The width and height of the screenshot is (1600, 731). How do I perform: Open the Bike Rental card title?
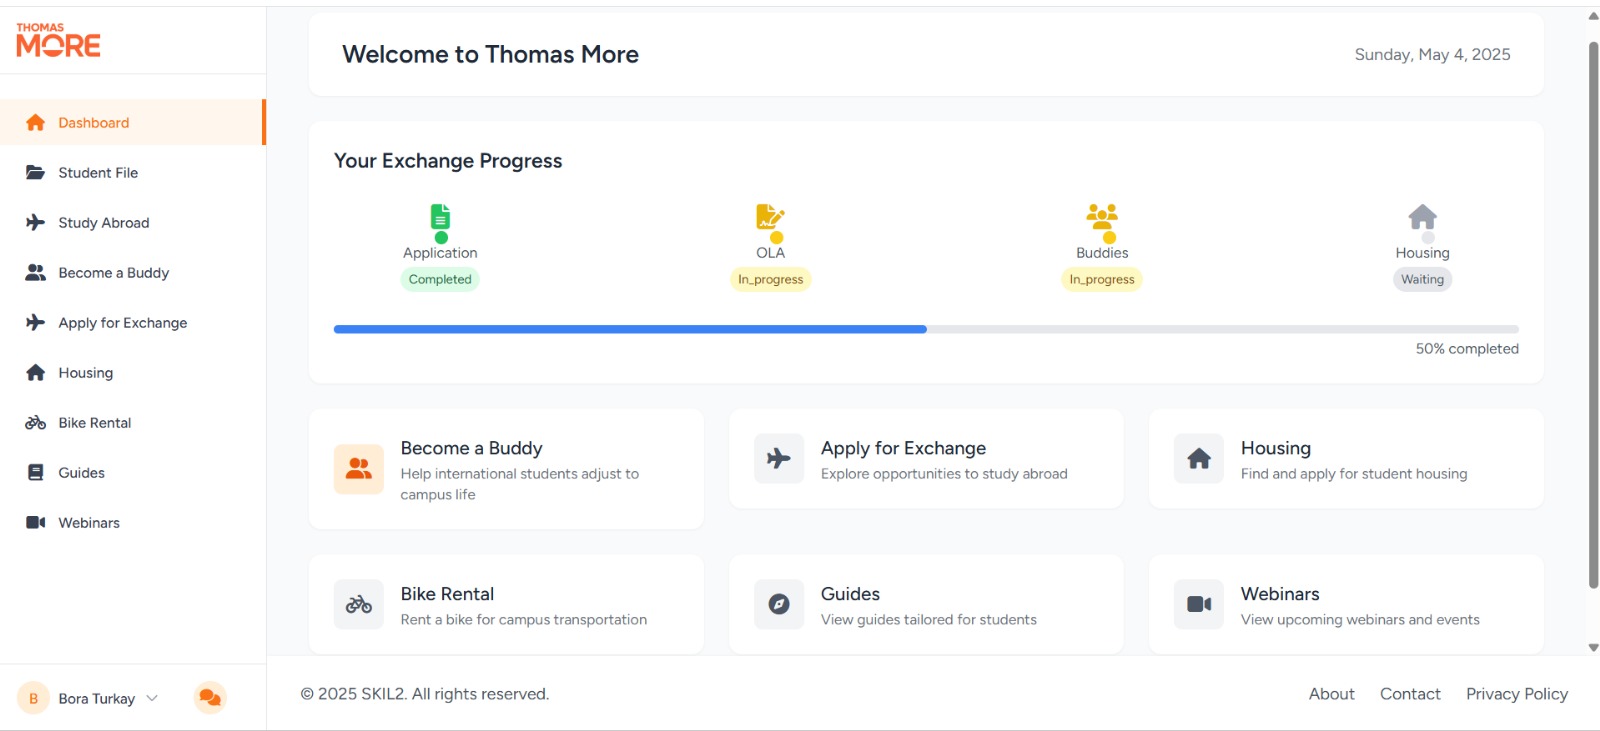[447, 594]
